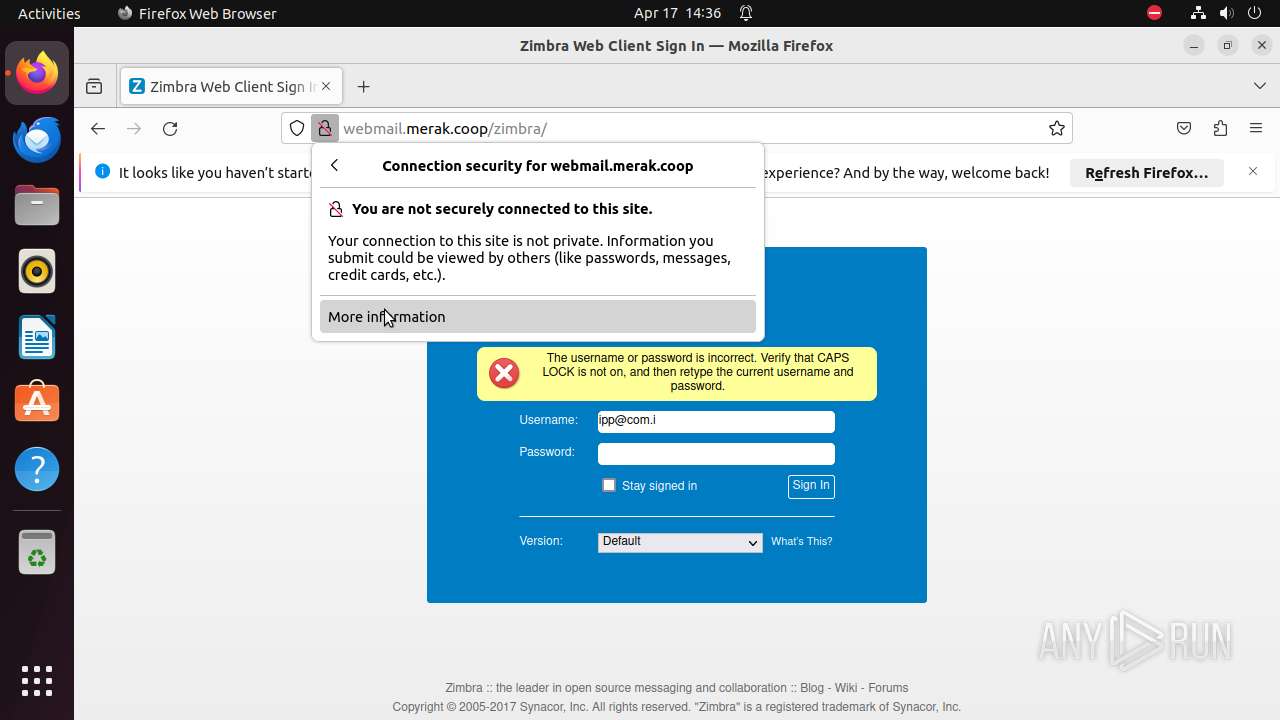
Task: Focus the empty Password field
Action: point(716,454)
